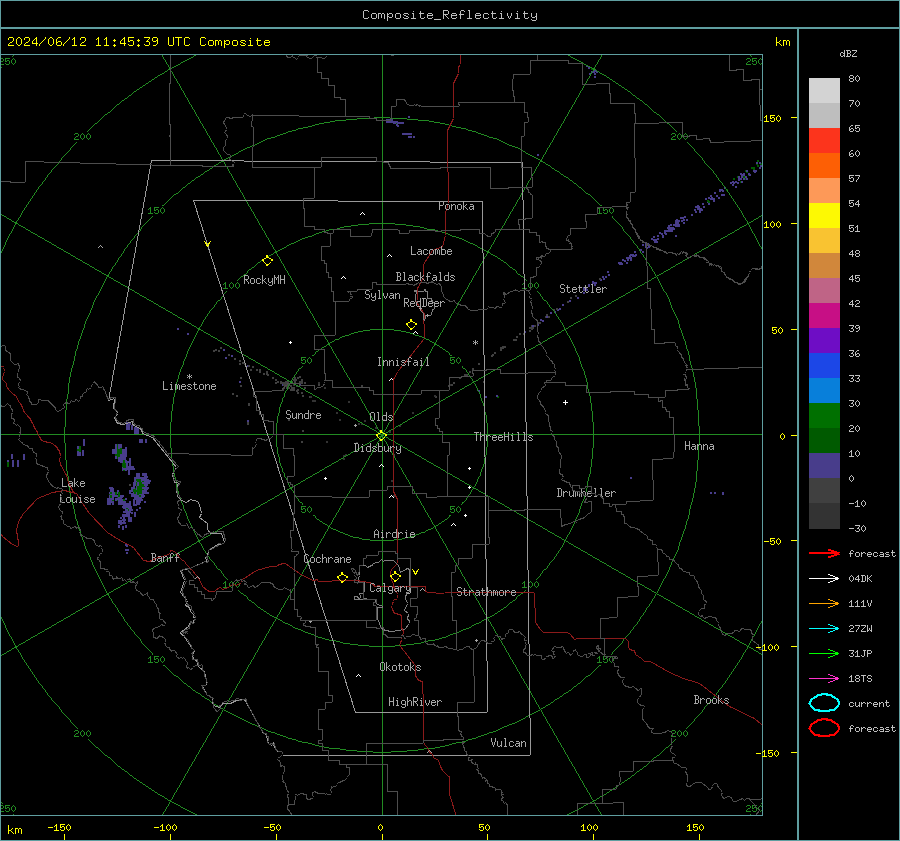Viewport: 900px width, 841px height.
Task: Click the orange 111V arrow icon
Action: point(824,603)
